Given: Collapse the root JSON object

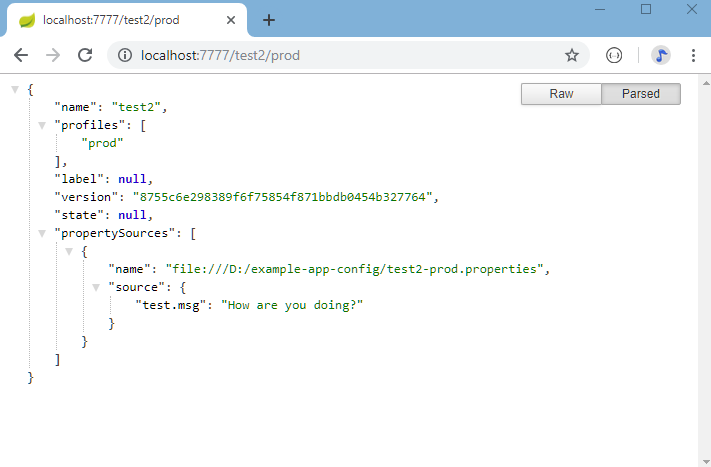Looking at the screenshot, I should click(x=15, y=90).
